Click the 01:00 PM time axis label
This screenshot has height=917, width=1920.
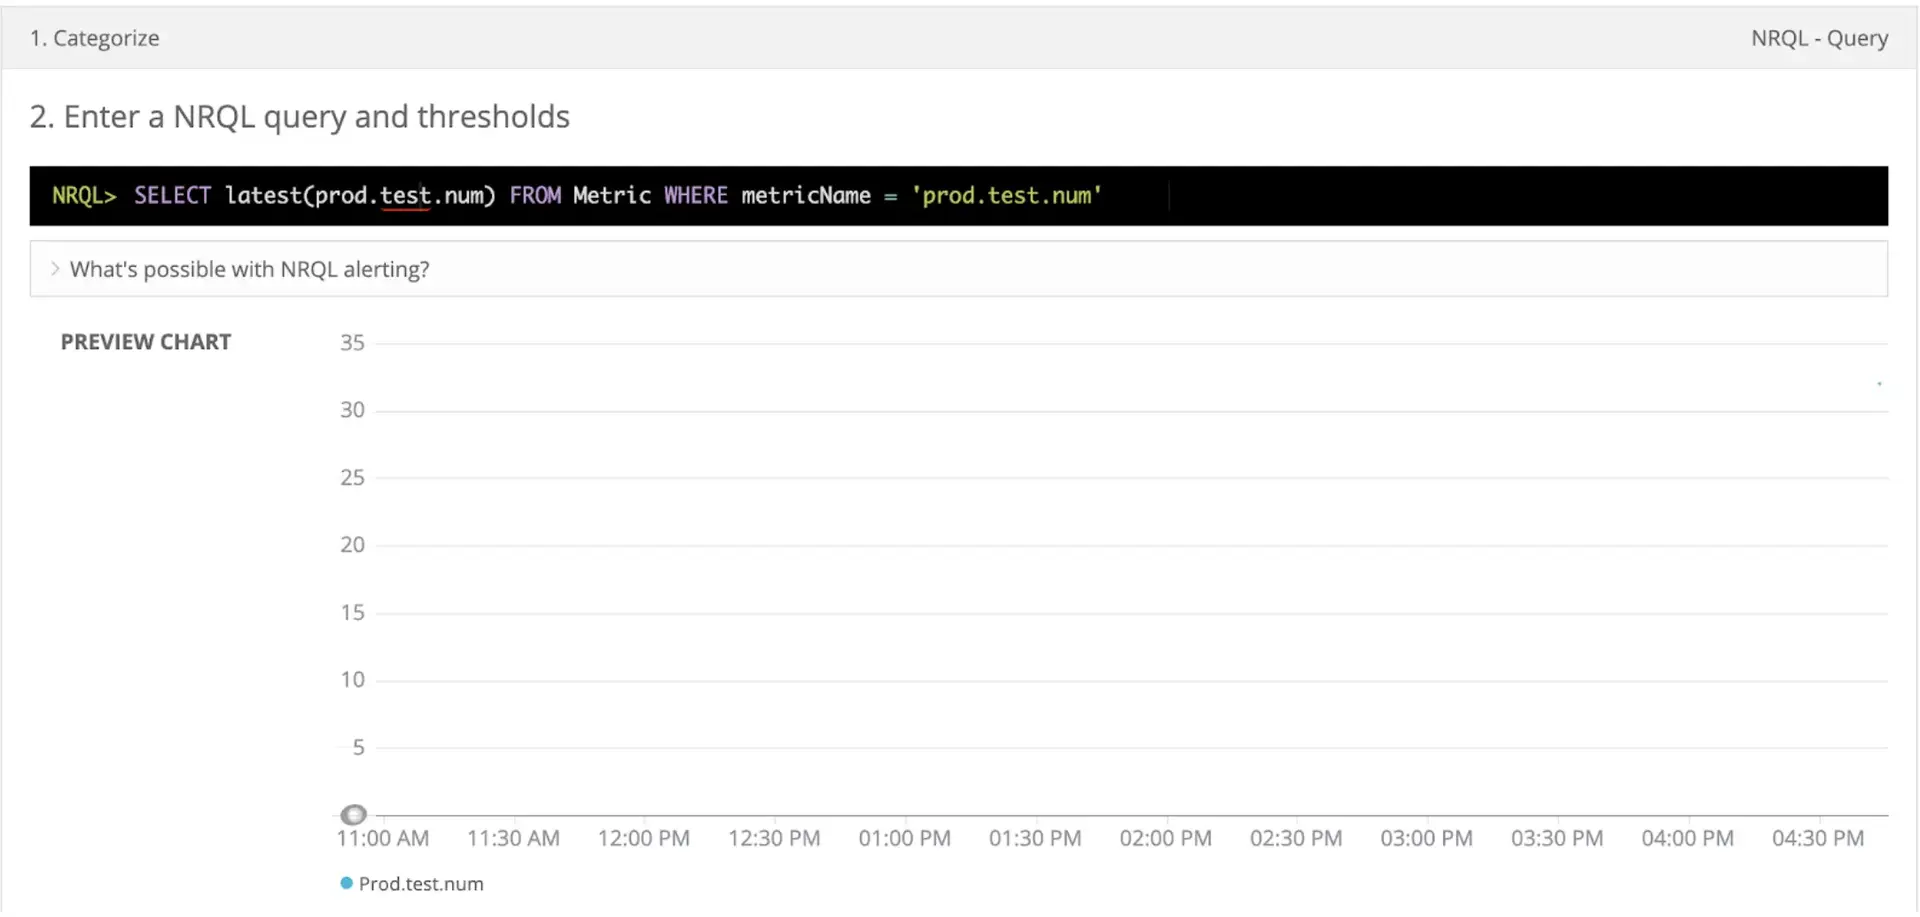(904, 838)
